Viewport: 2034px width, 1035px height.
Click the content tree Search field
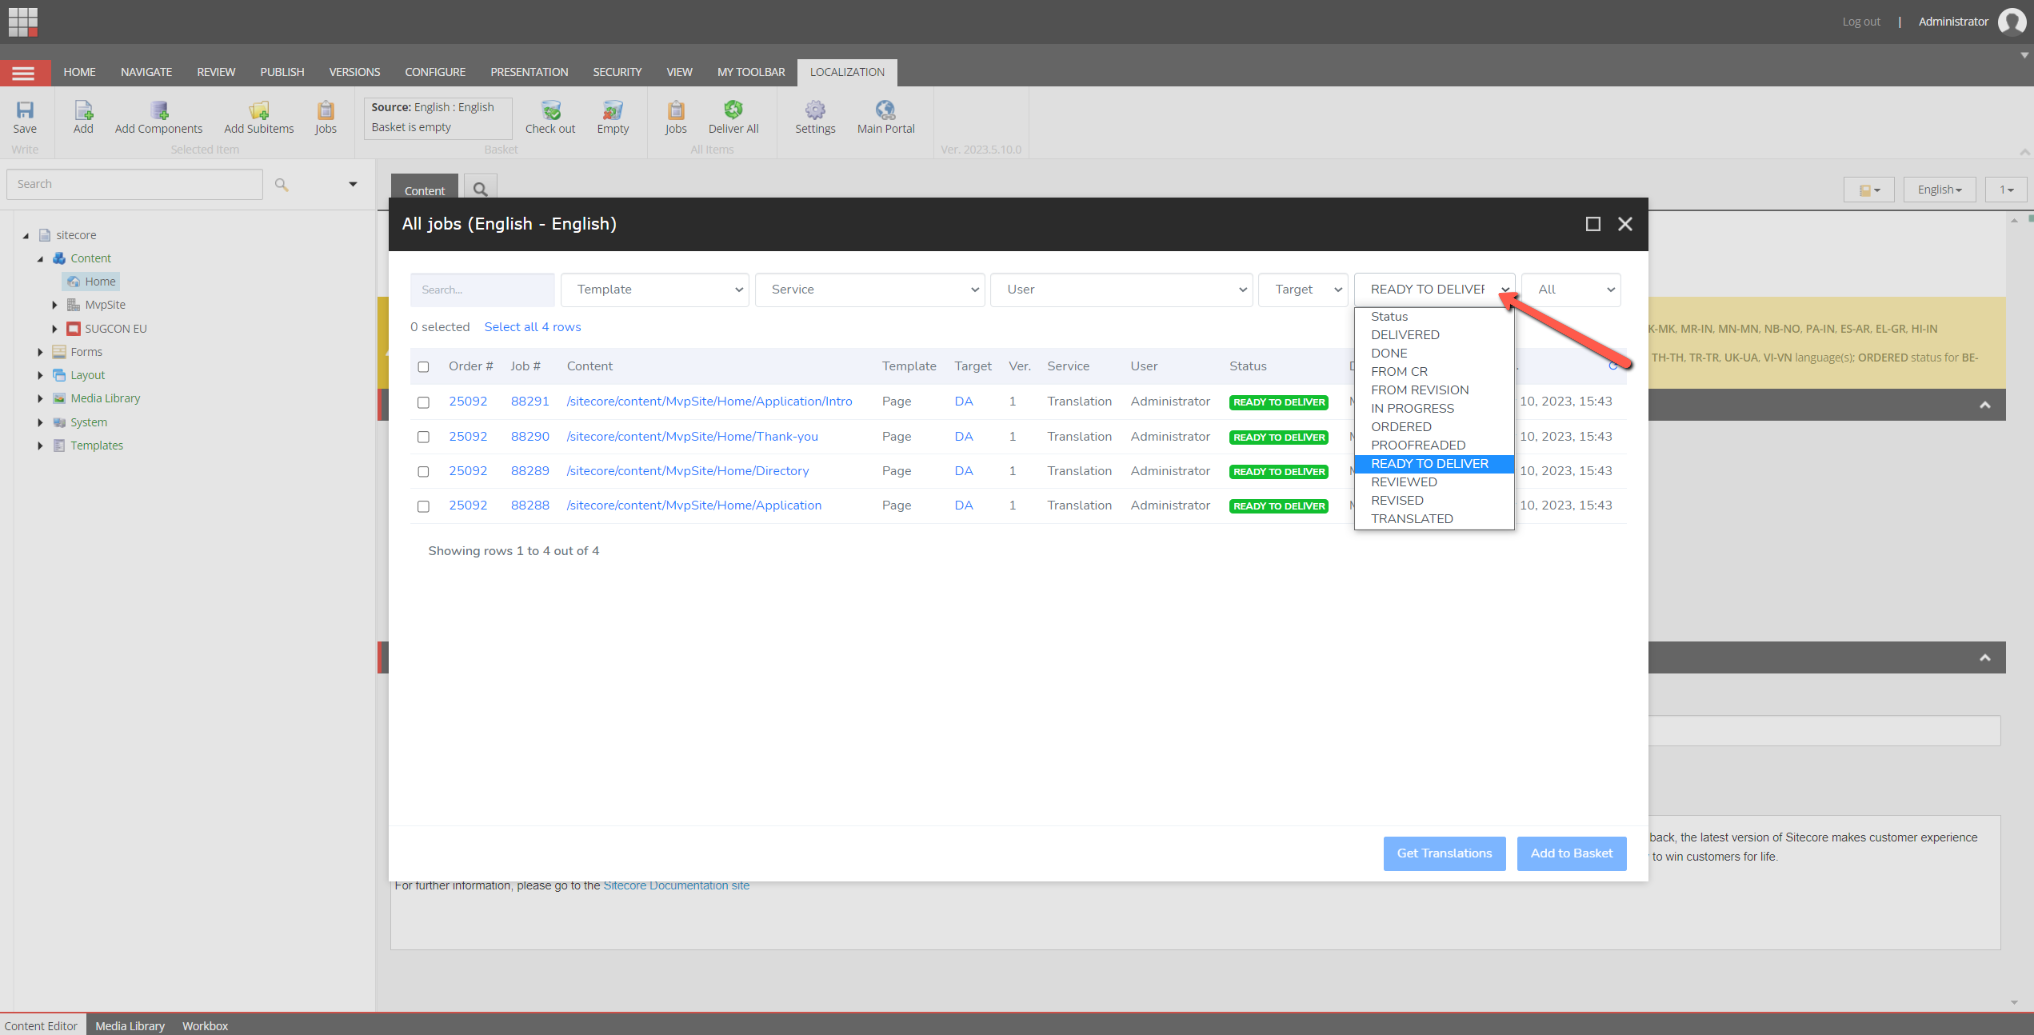click(x=134, y=184)
